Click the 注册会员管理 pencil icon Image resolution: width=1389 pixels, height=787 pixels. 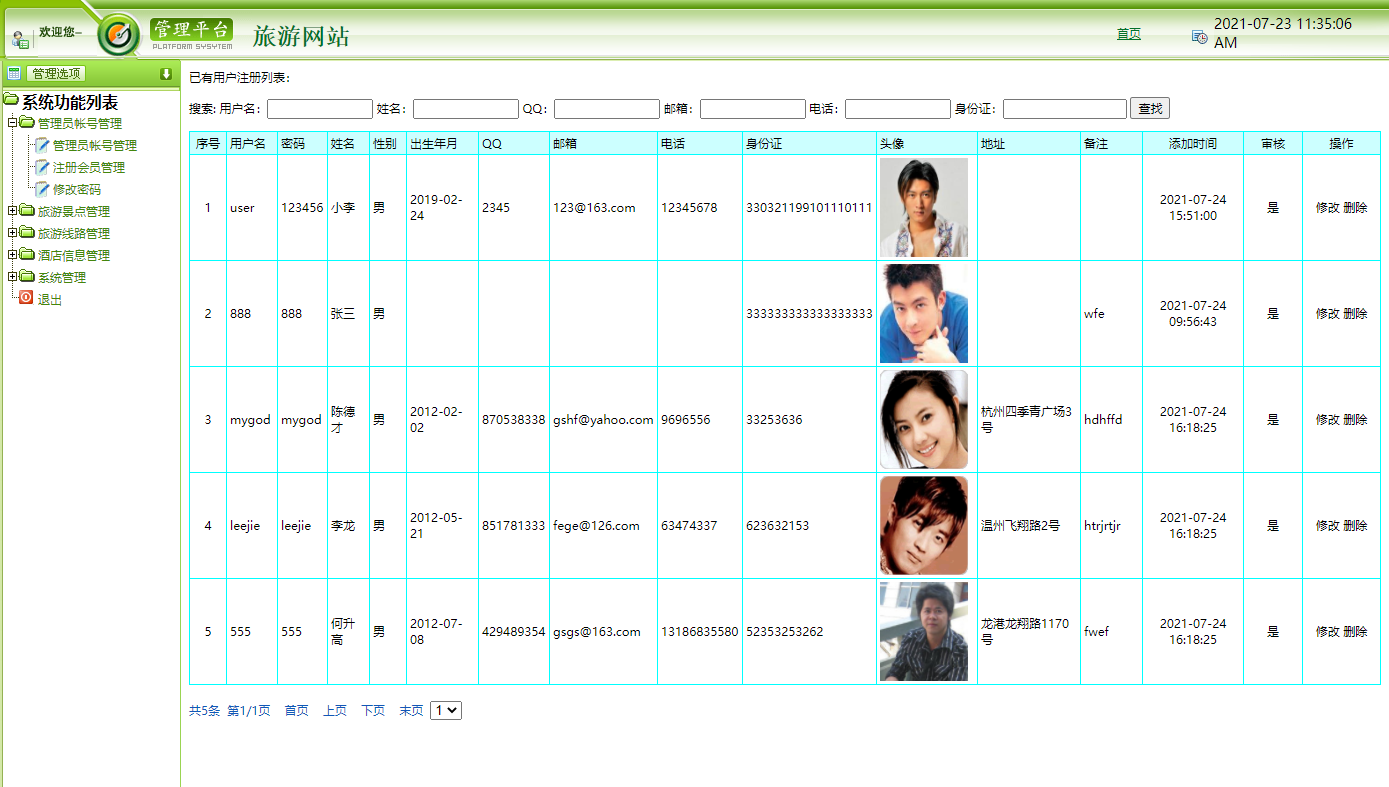pyautogui.click(x=43, y=167)
